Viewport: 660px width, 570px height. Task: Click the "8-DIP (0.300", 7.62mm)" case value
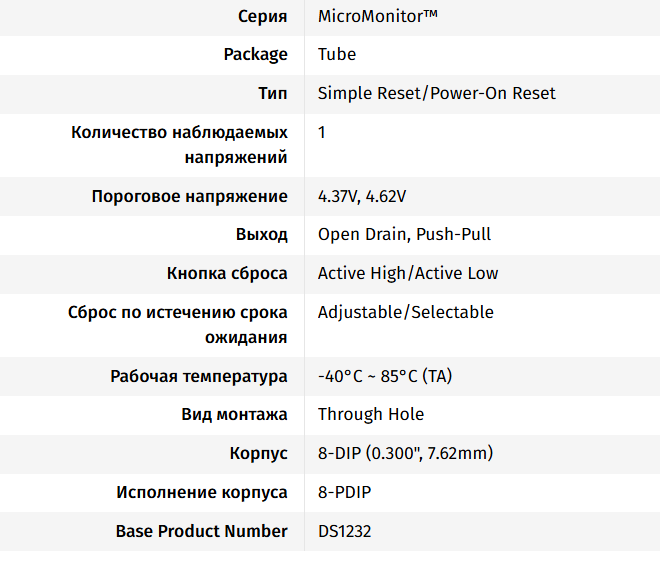click(x=405, y=453)
